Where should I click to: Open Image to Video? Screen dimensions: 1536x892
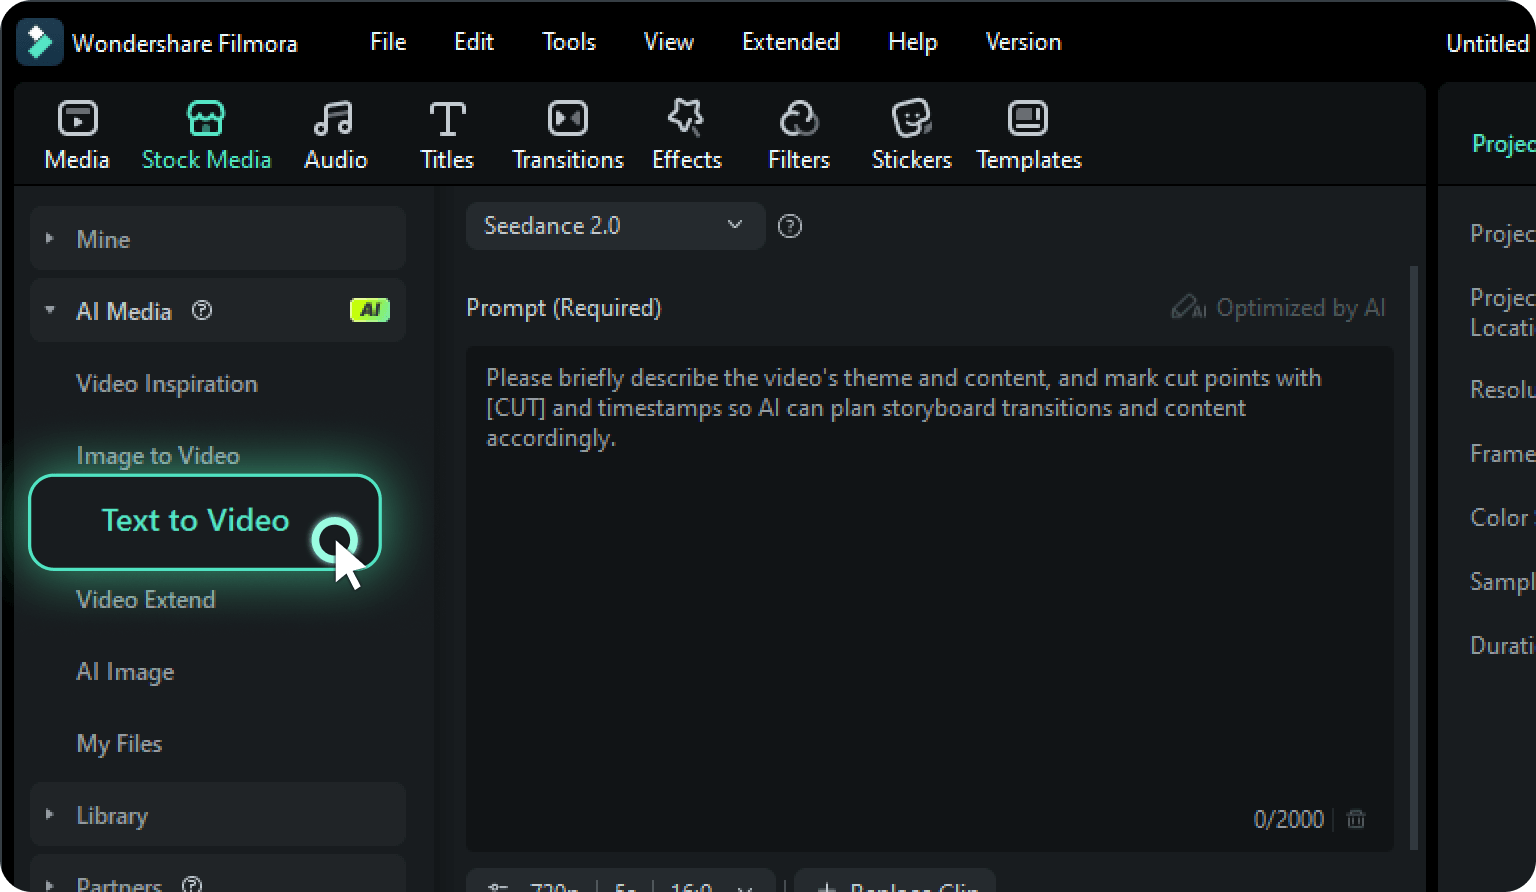(157, 455)
